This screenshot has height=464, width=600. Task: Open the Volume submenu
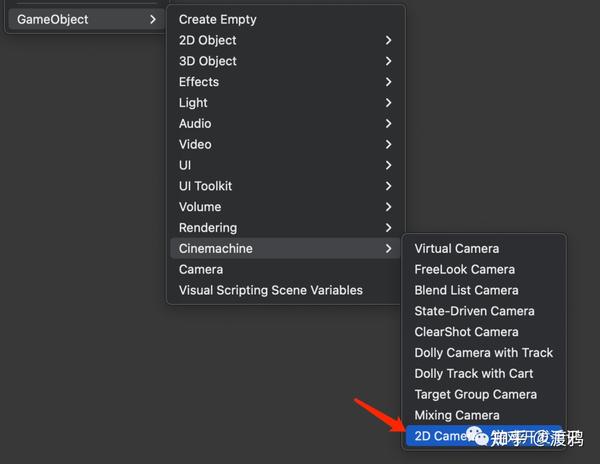(x=200, y=207)
